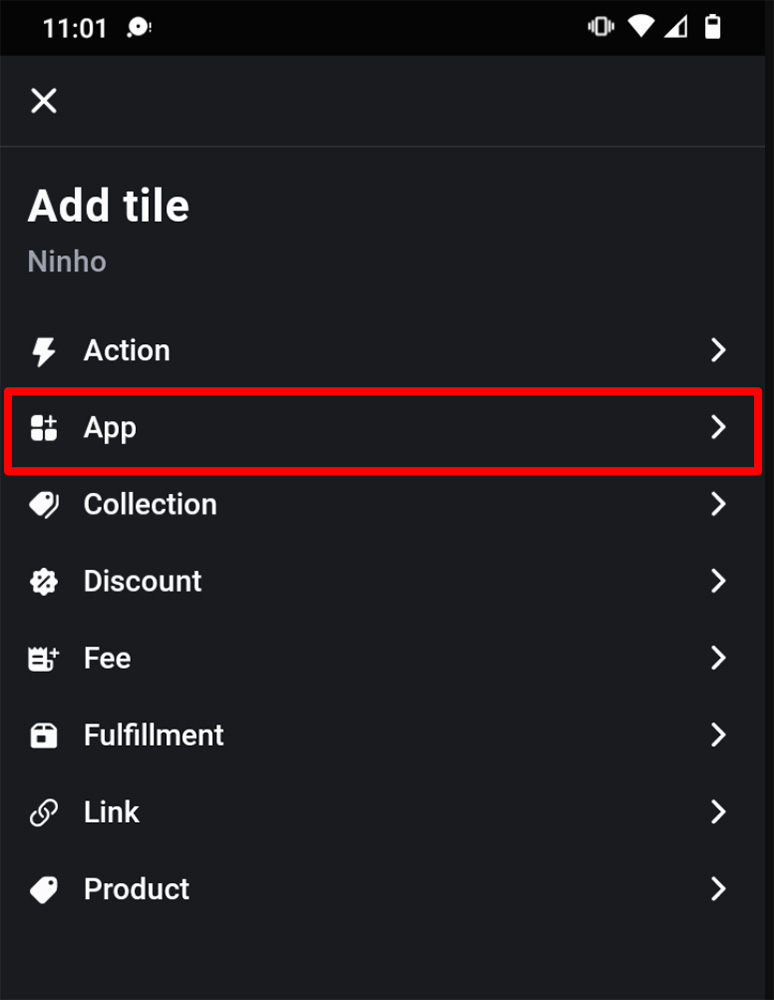Expand the App row chevron
Screen dimensions: 774x1000
click(718, 427)
